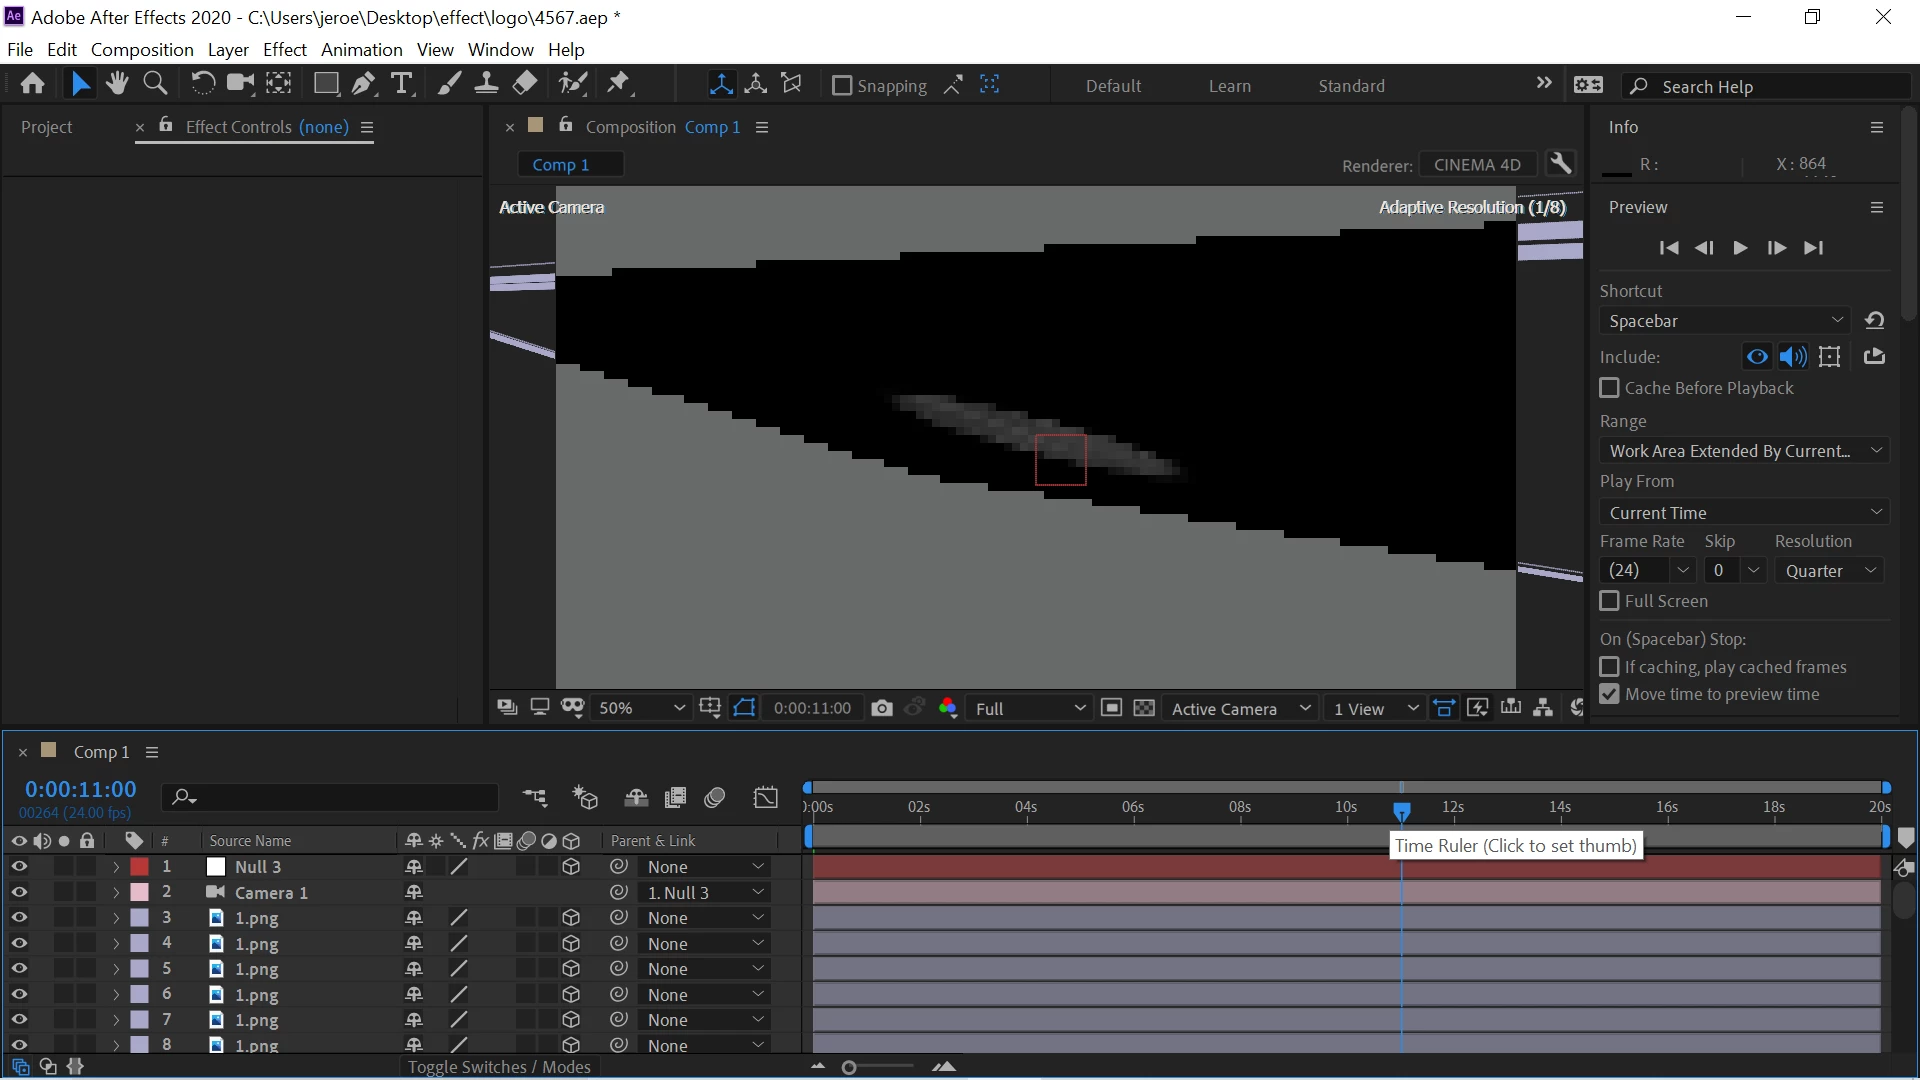Hide the Camera 1 layer with the eye icon

pyautogui.click(x=18, y=892)
